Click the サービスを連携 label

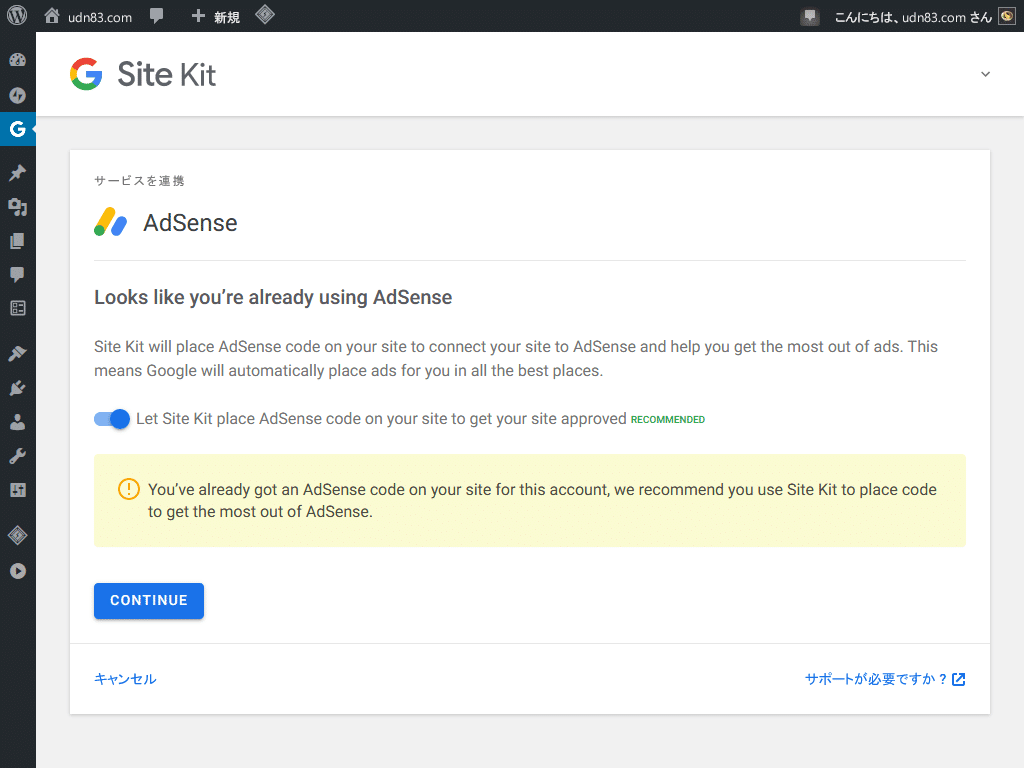click(139, 181)
